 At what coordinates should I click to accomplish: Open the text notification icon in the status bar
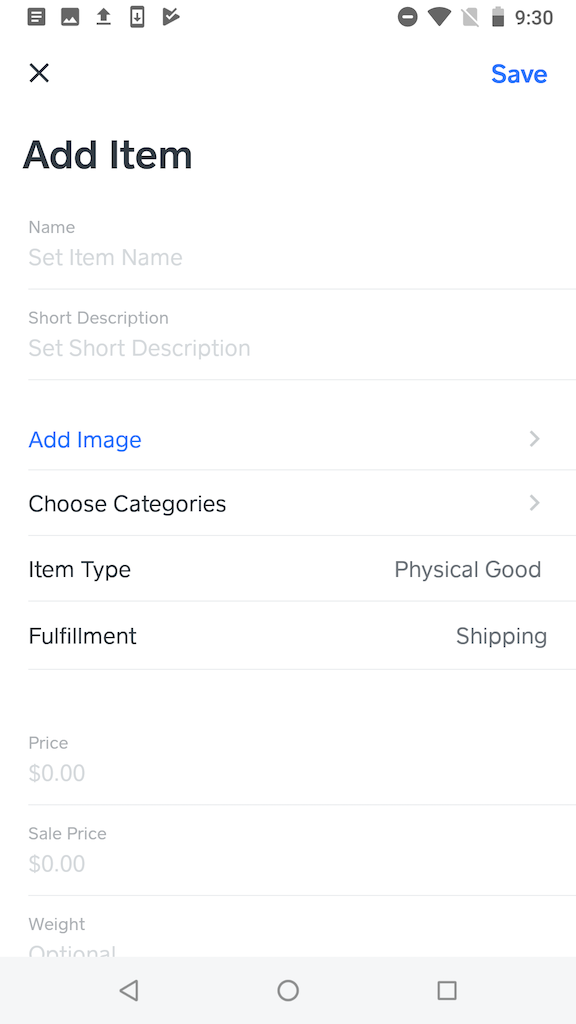[x=36, y=17]
